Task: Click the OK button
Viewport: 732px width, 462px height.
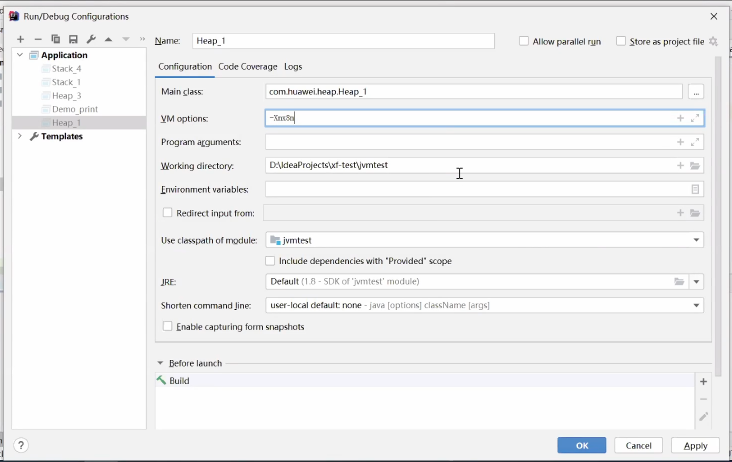Action: 581,445
